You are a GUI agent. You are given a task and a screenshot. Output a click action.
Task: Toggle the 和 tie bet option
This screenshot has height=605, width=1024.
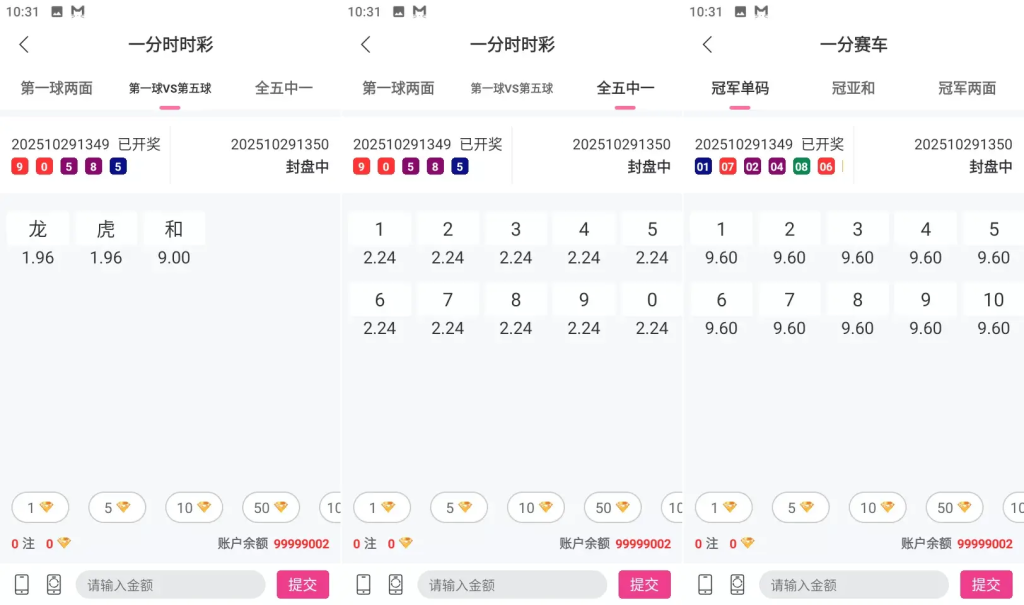(x=174, y=240)
